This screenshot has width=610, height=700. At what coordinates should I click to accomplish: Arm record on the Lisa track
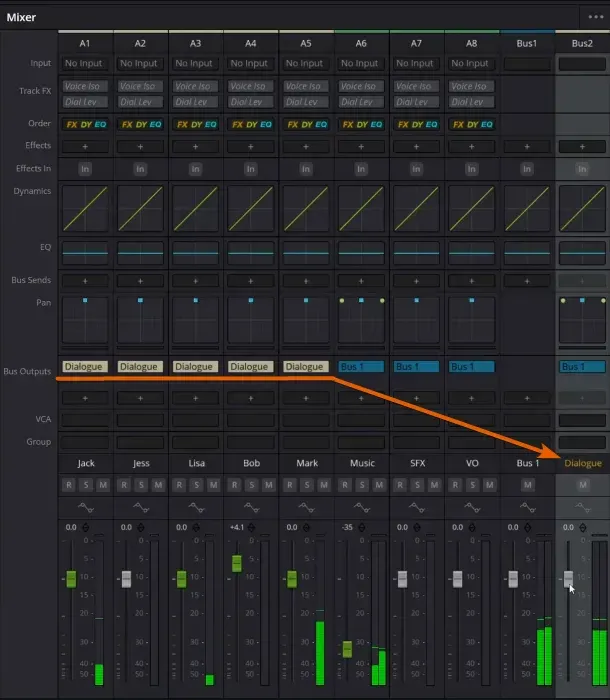[x=179, y=485]
